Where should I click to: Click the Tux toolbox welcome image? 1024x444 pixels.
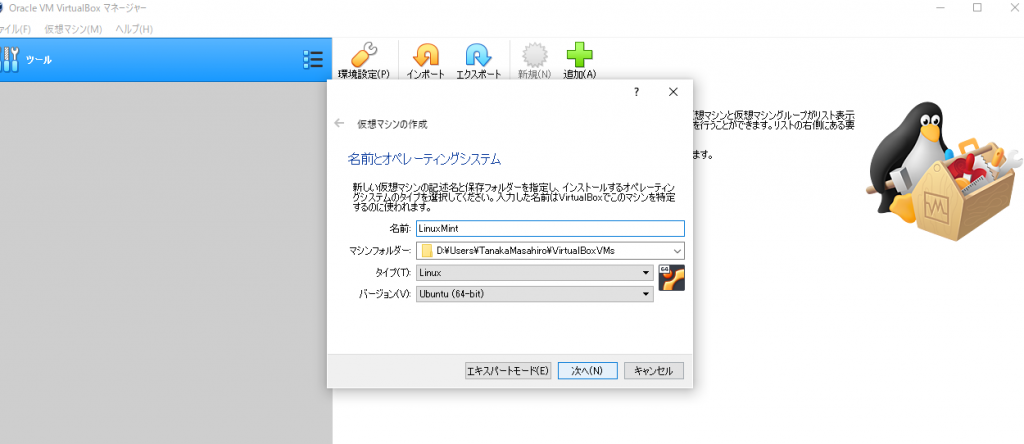point(943,171)
